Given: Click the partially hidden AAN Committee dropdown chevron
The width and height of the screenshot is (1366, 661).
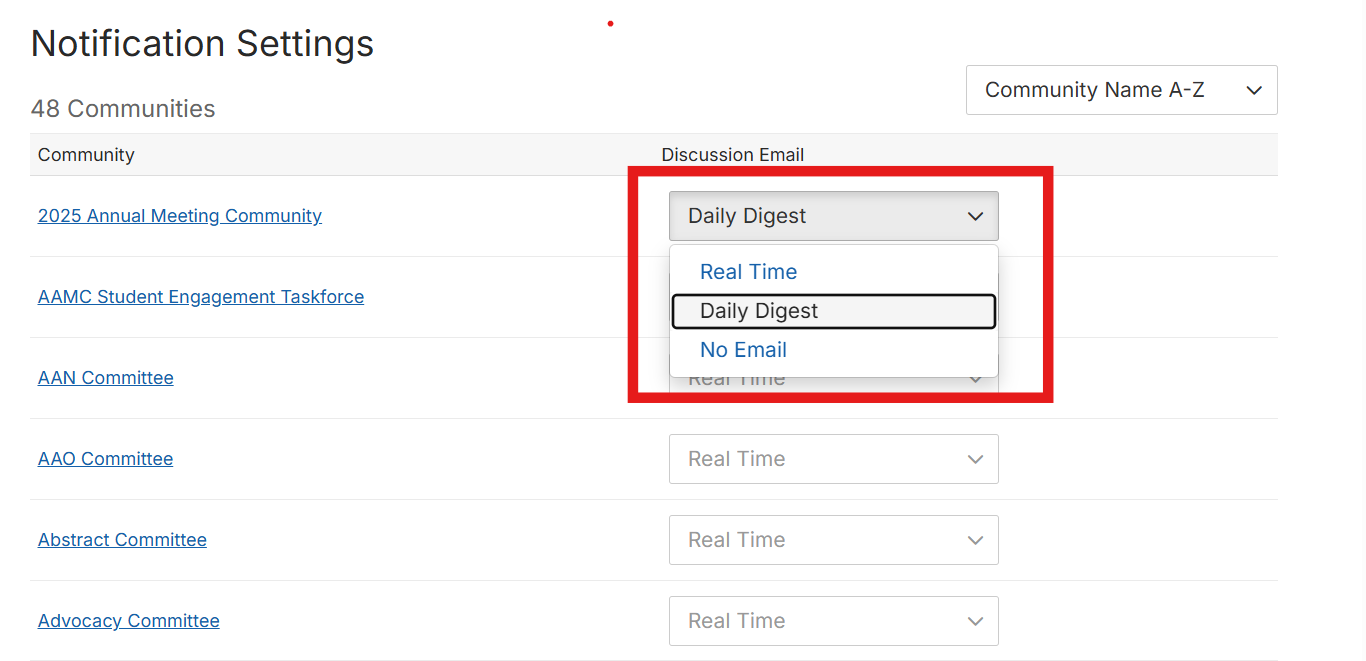Looking at the screenshot, I should tap(975, 381).
